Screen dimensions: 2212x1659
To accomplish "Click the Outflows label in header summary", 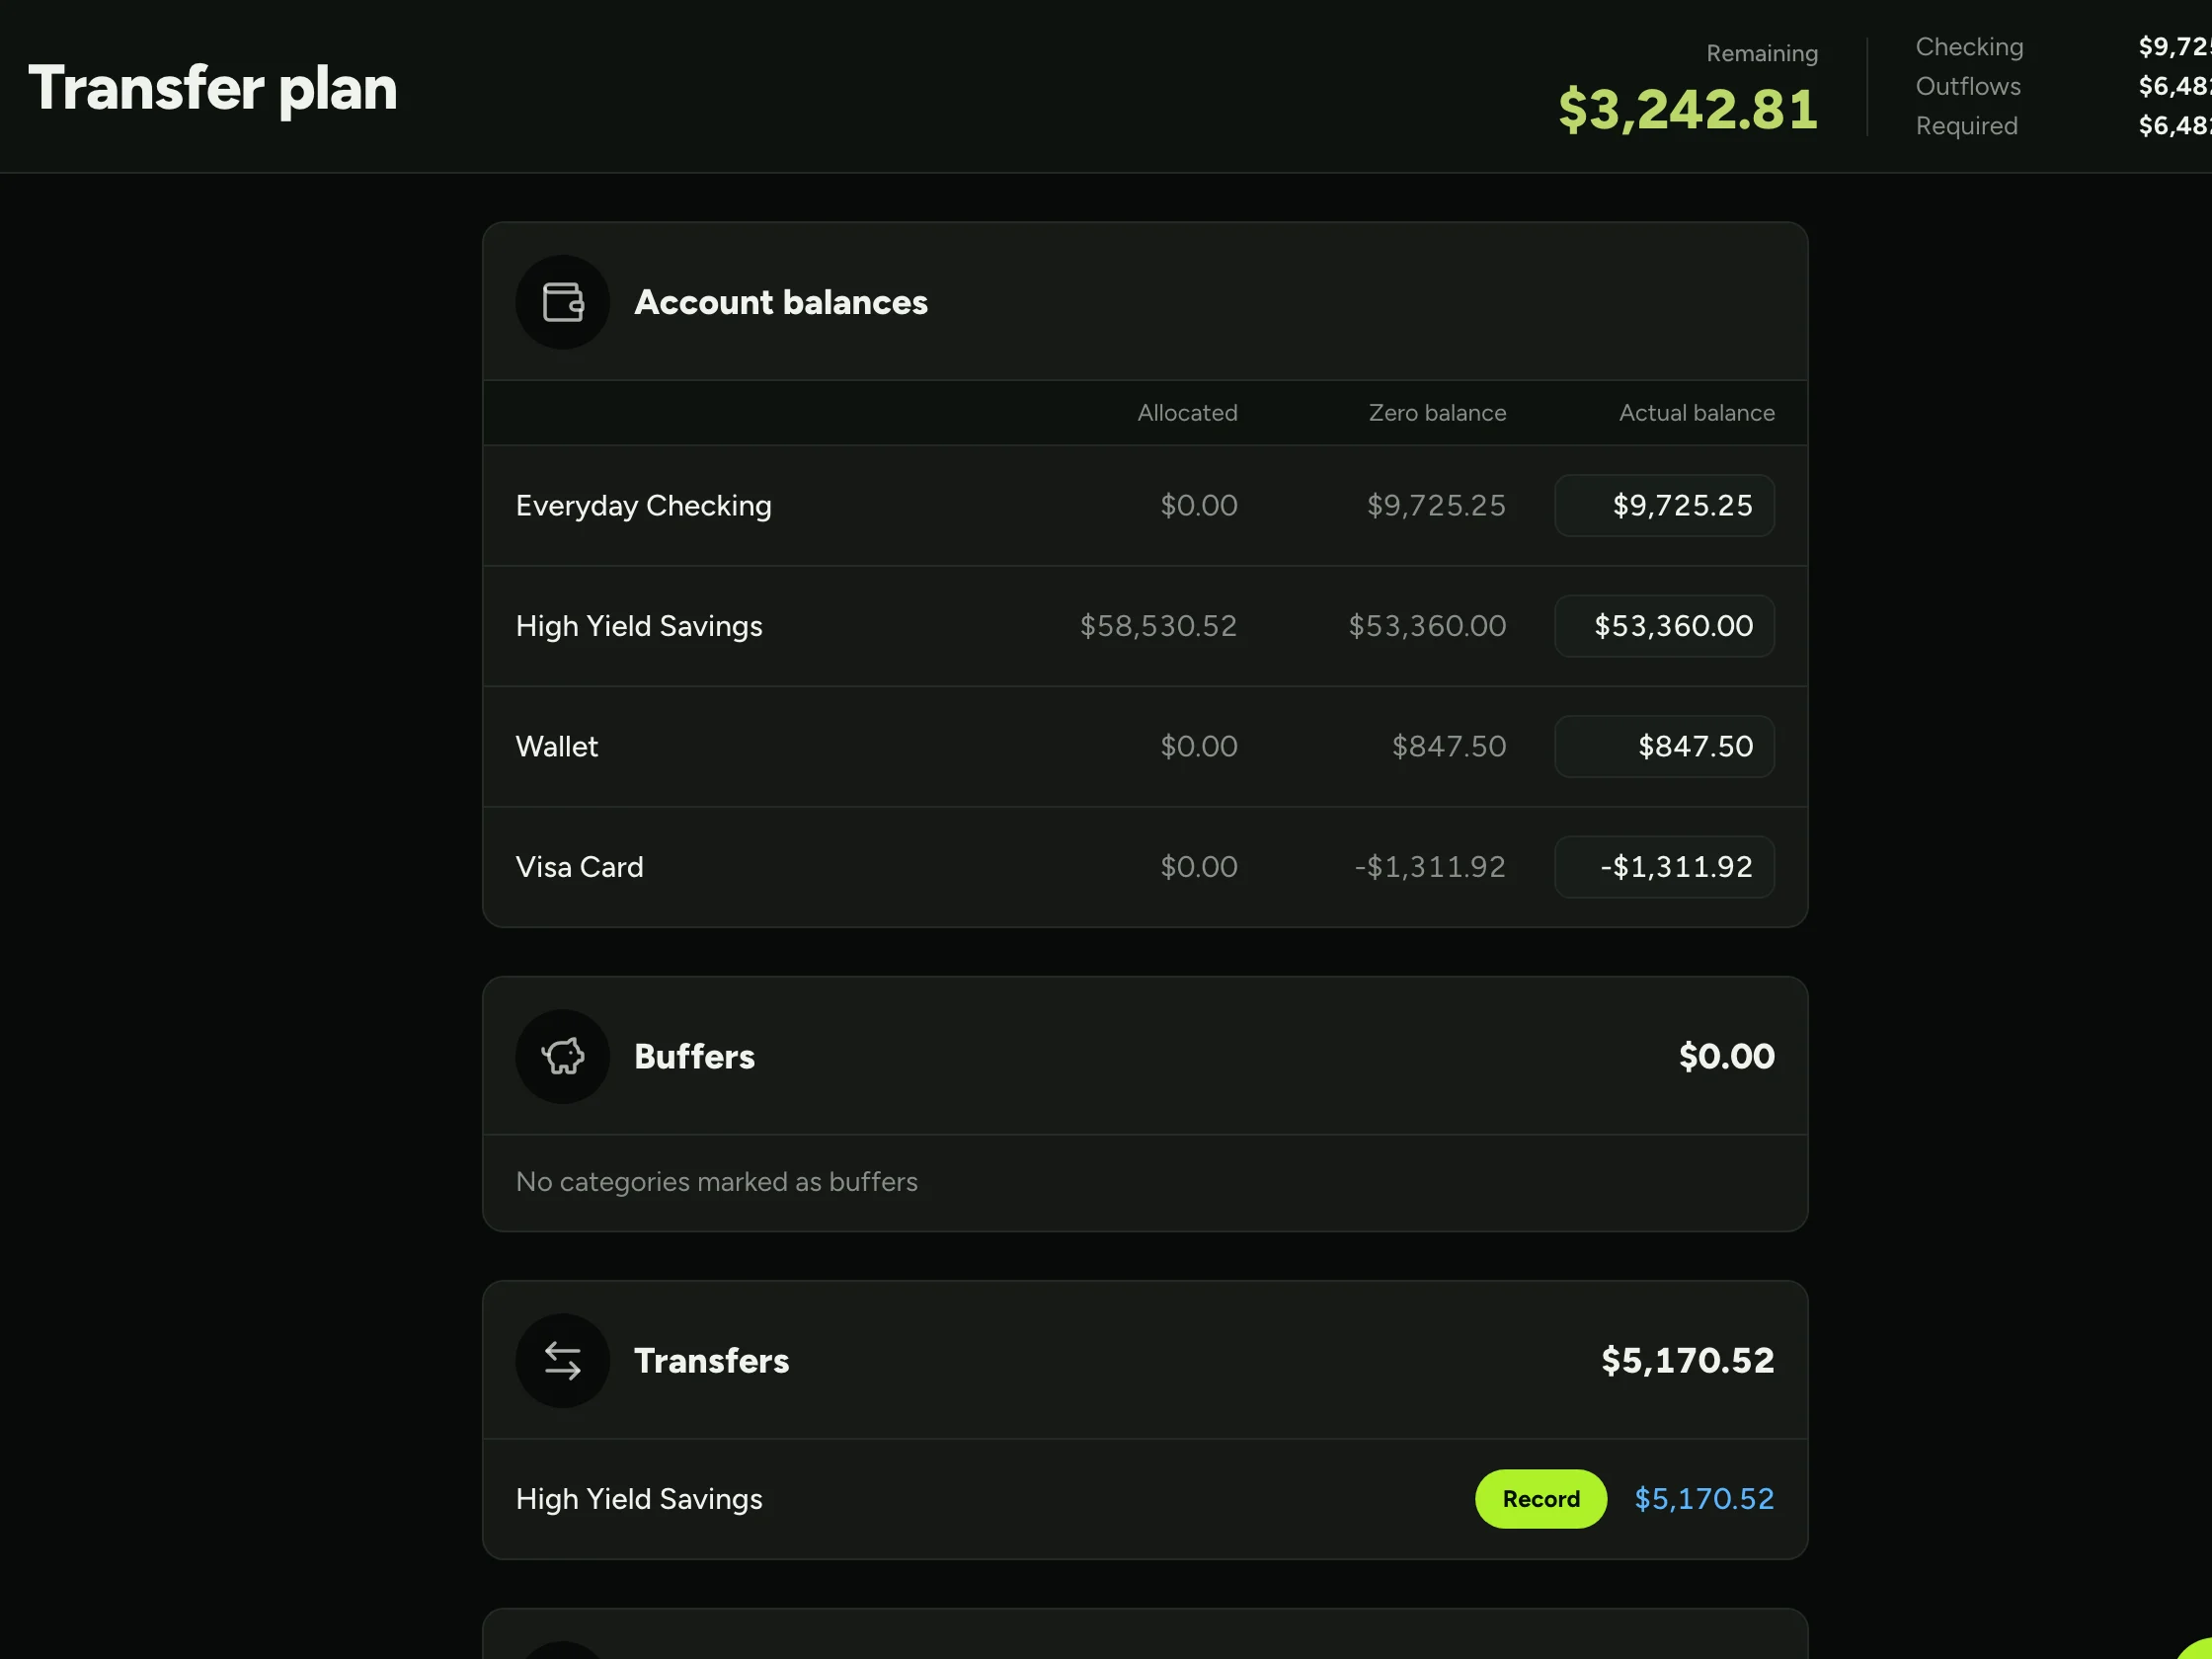I will pos(1968,86).
